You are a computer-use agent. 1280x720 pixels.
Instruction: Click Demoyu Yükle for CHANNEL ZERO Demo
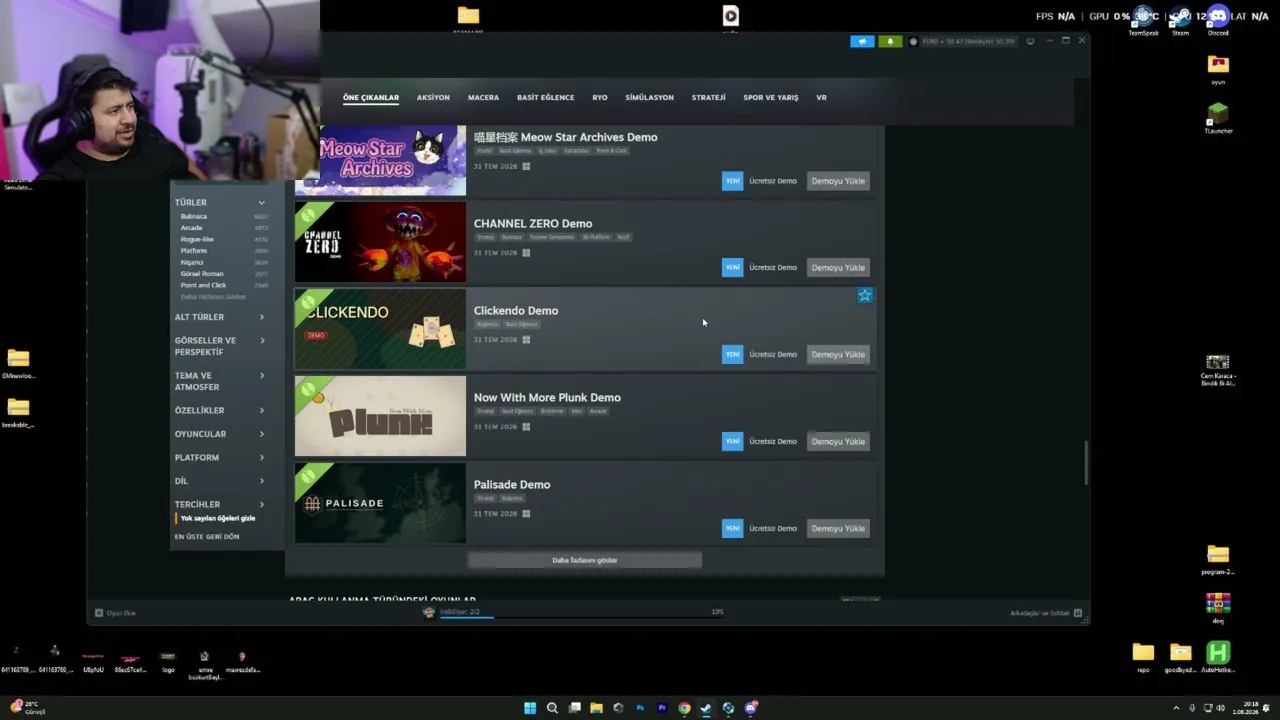[x=838, y=268]
